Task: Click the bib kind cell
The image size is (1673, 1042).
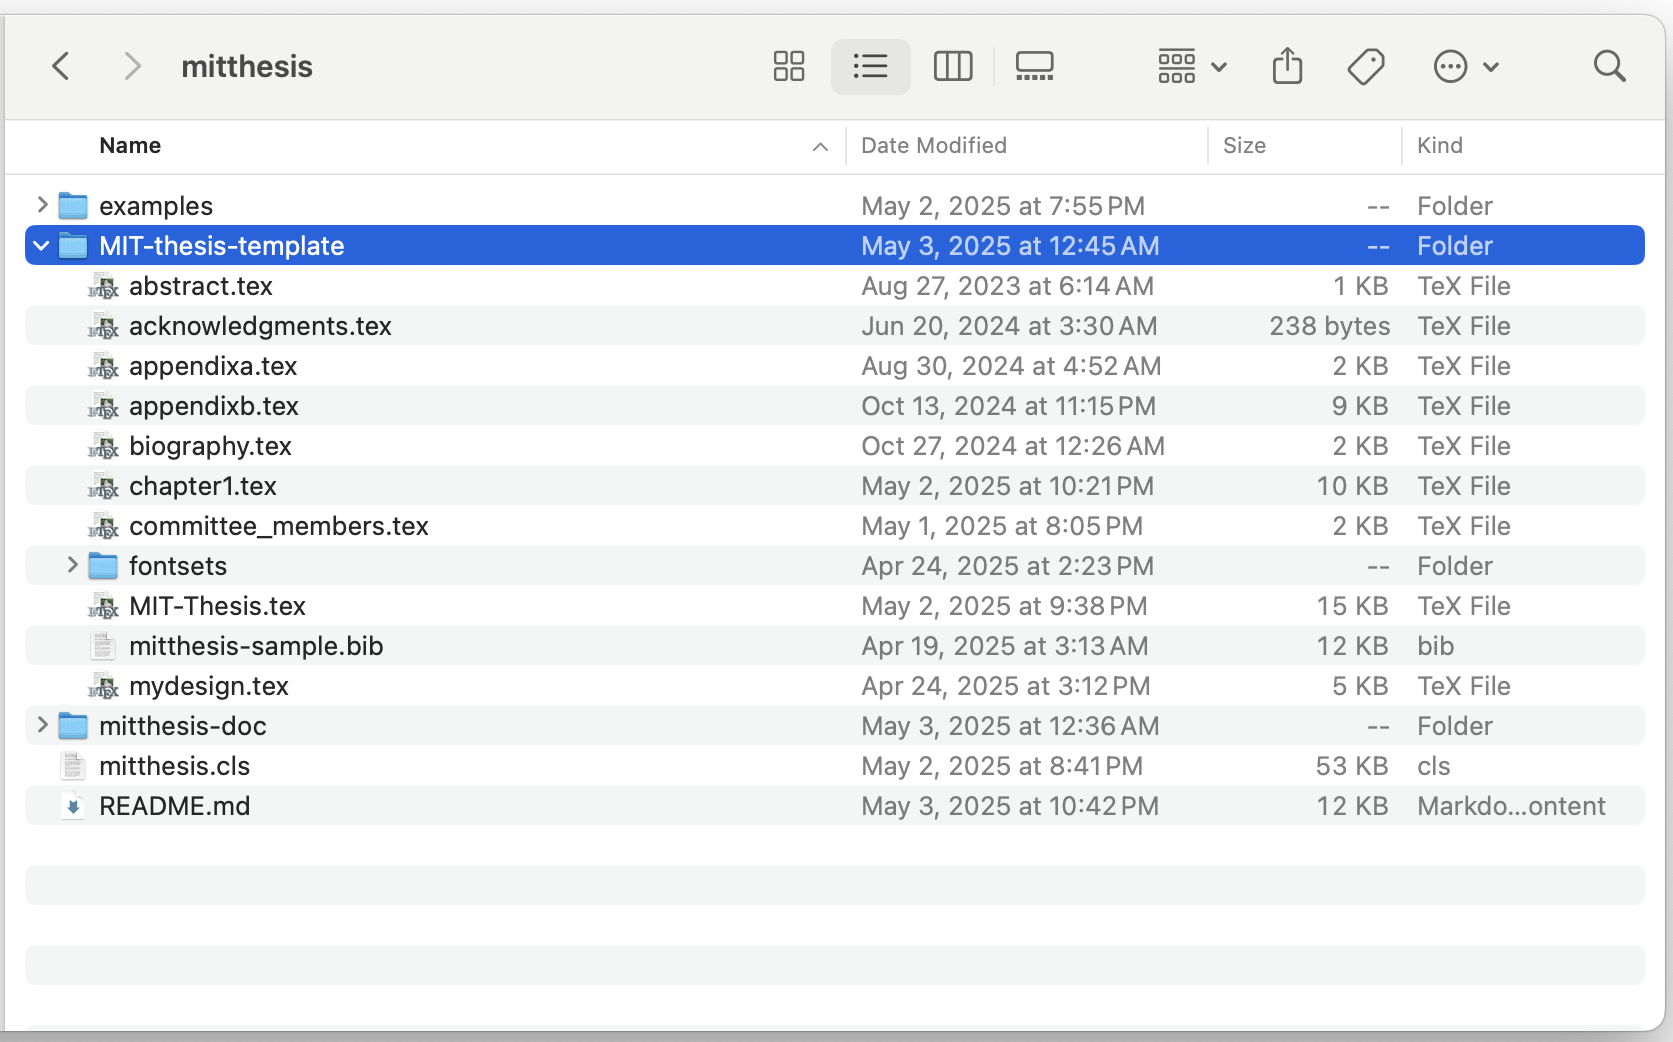Action: tap(1435, 646)
